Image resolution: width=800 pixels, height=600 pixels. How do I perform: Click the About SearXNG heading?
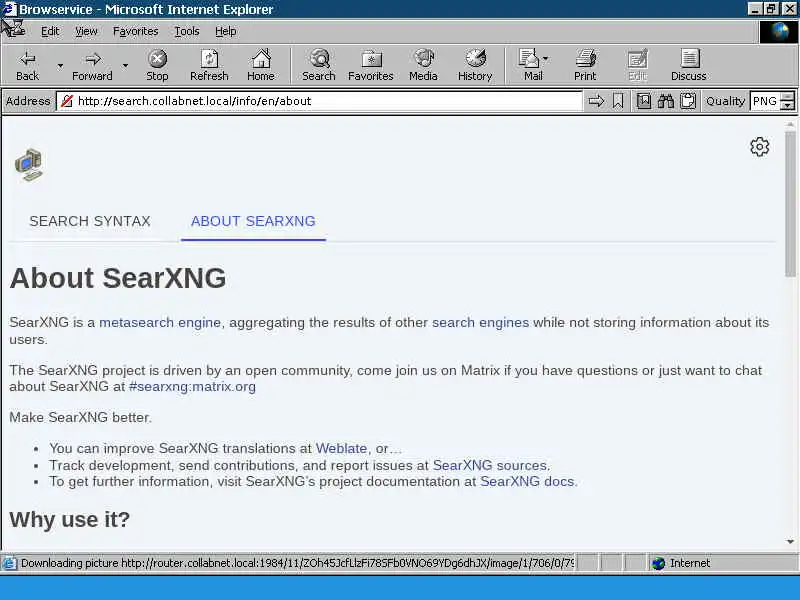coord(118,278)
